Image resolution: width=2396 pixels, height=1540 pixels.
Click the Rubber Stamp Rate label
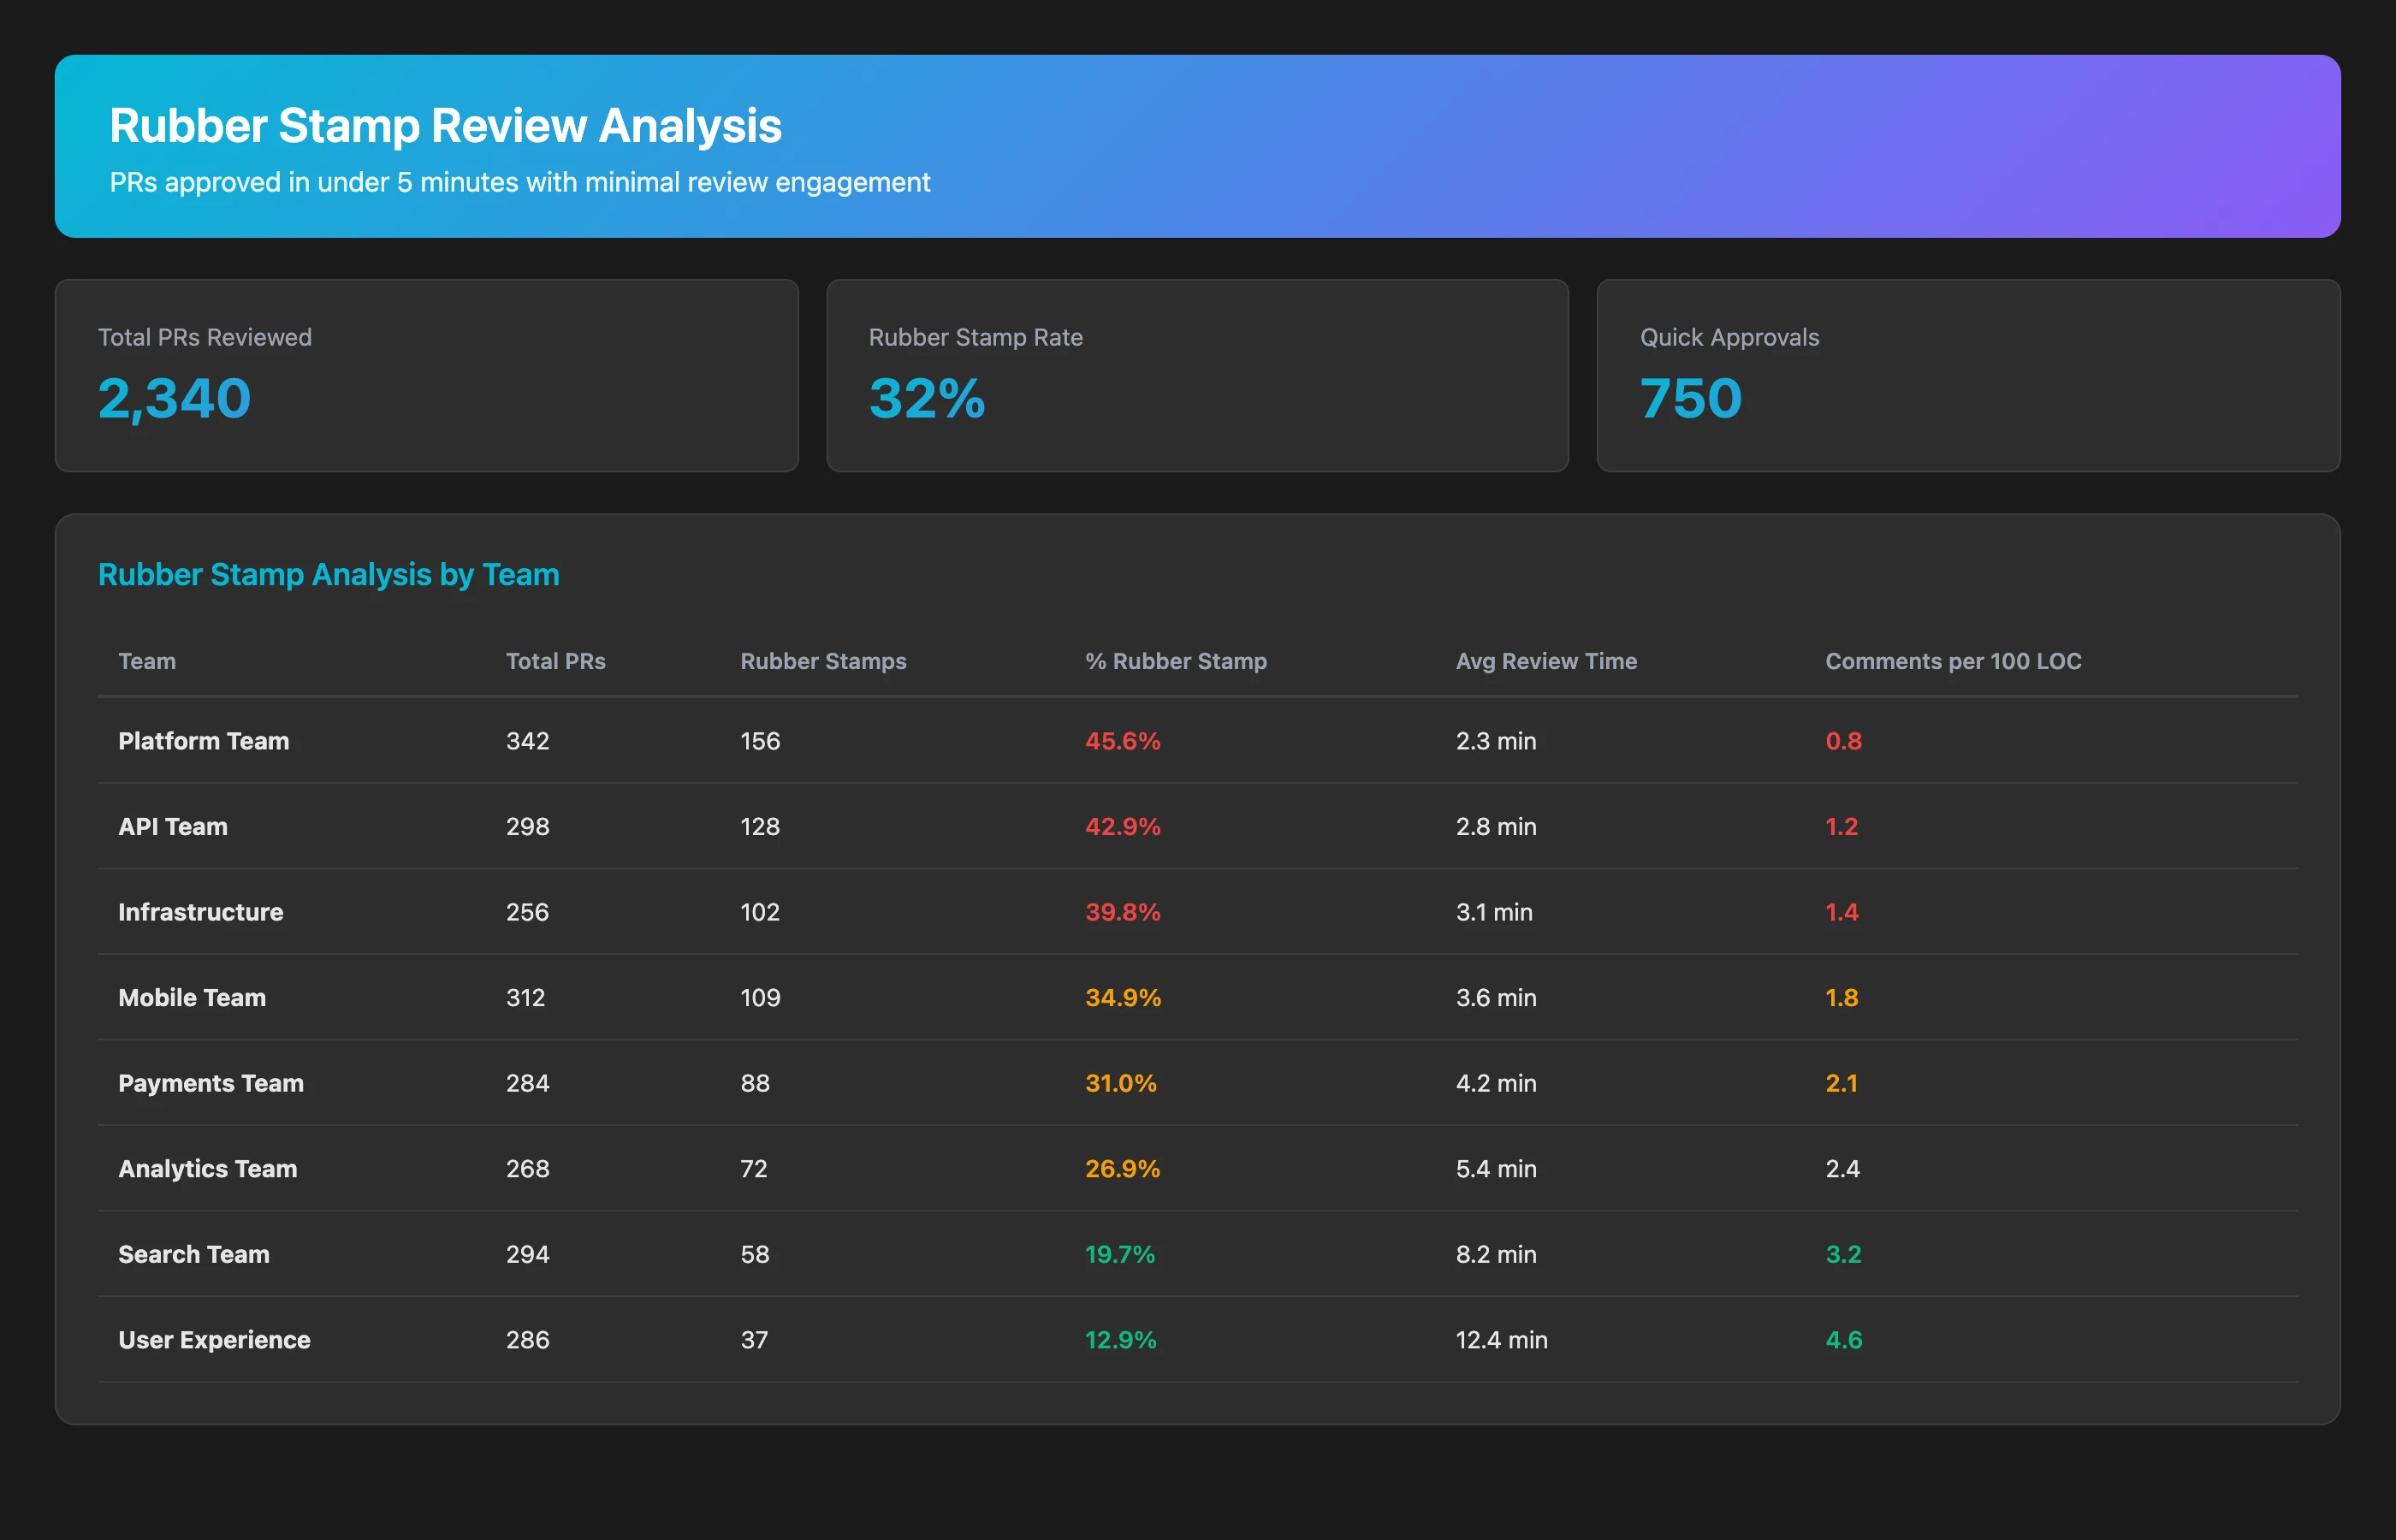tap(975, 337)
